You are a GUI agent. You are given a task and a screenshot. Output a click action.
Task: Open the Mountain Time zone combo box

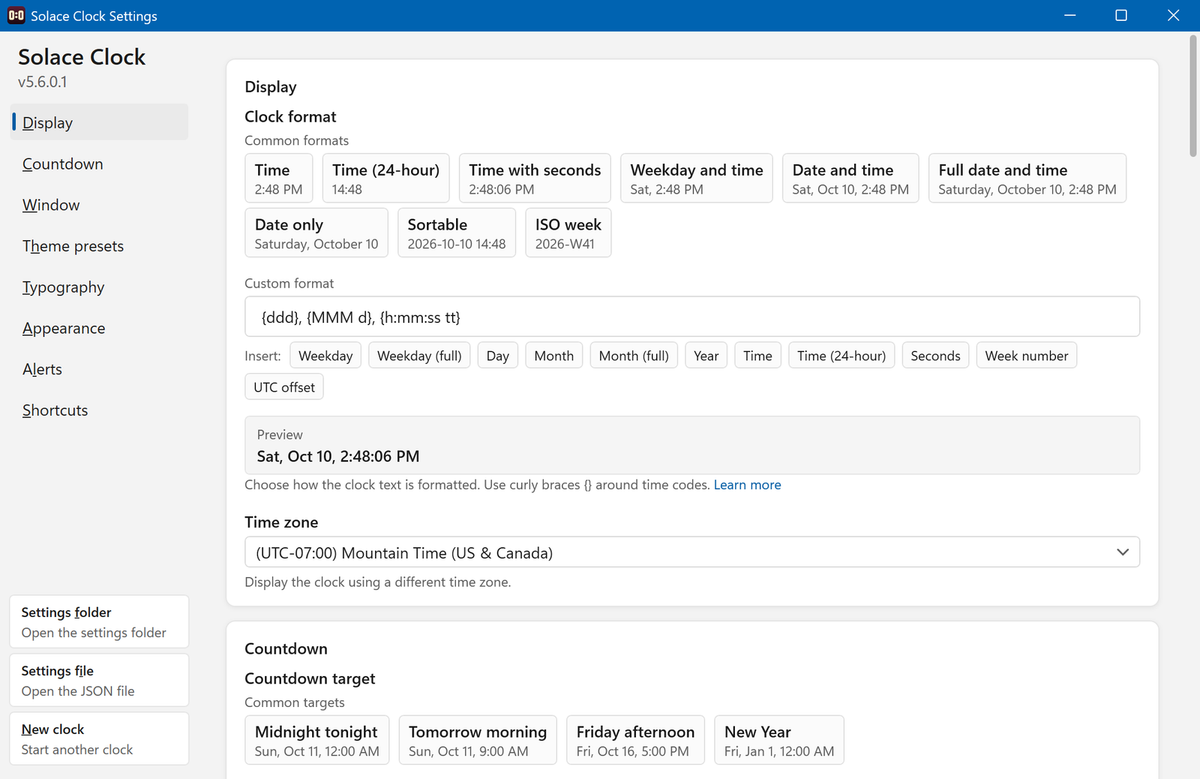[x=692, y=552]
